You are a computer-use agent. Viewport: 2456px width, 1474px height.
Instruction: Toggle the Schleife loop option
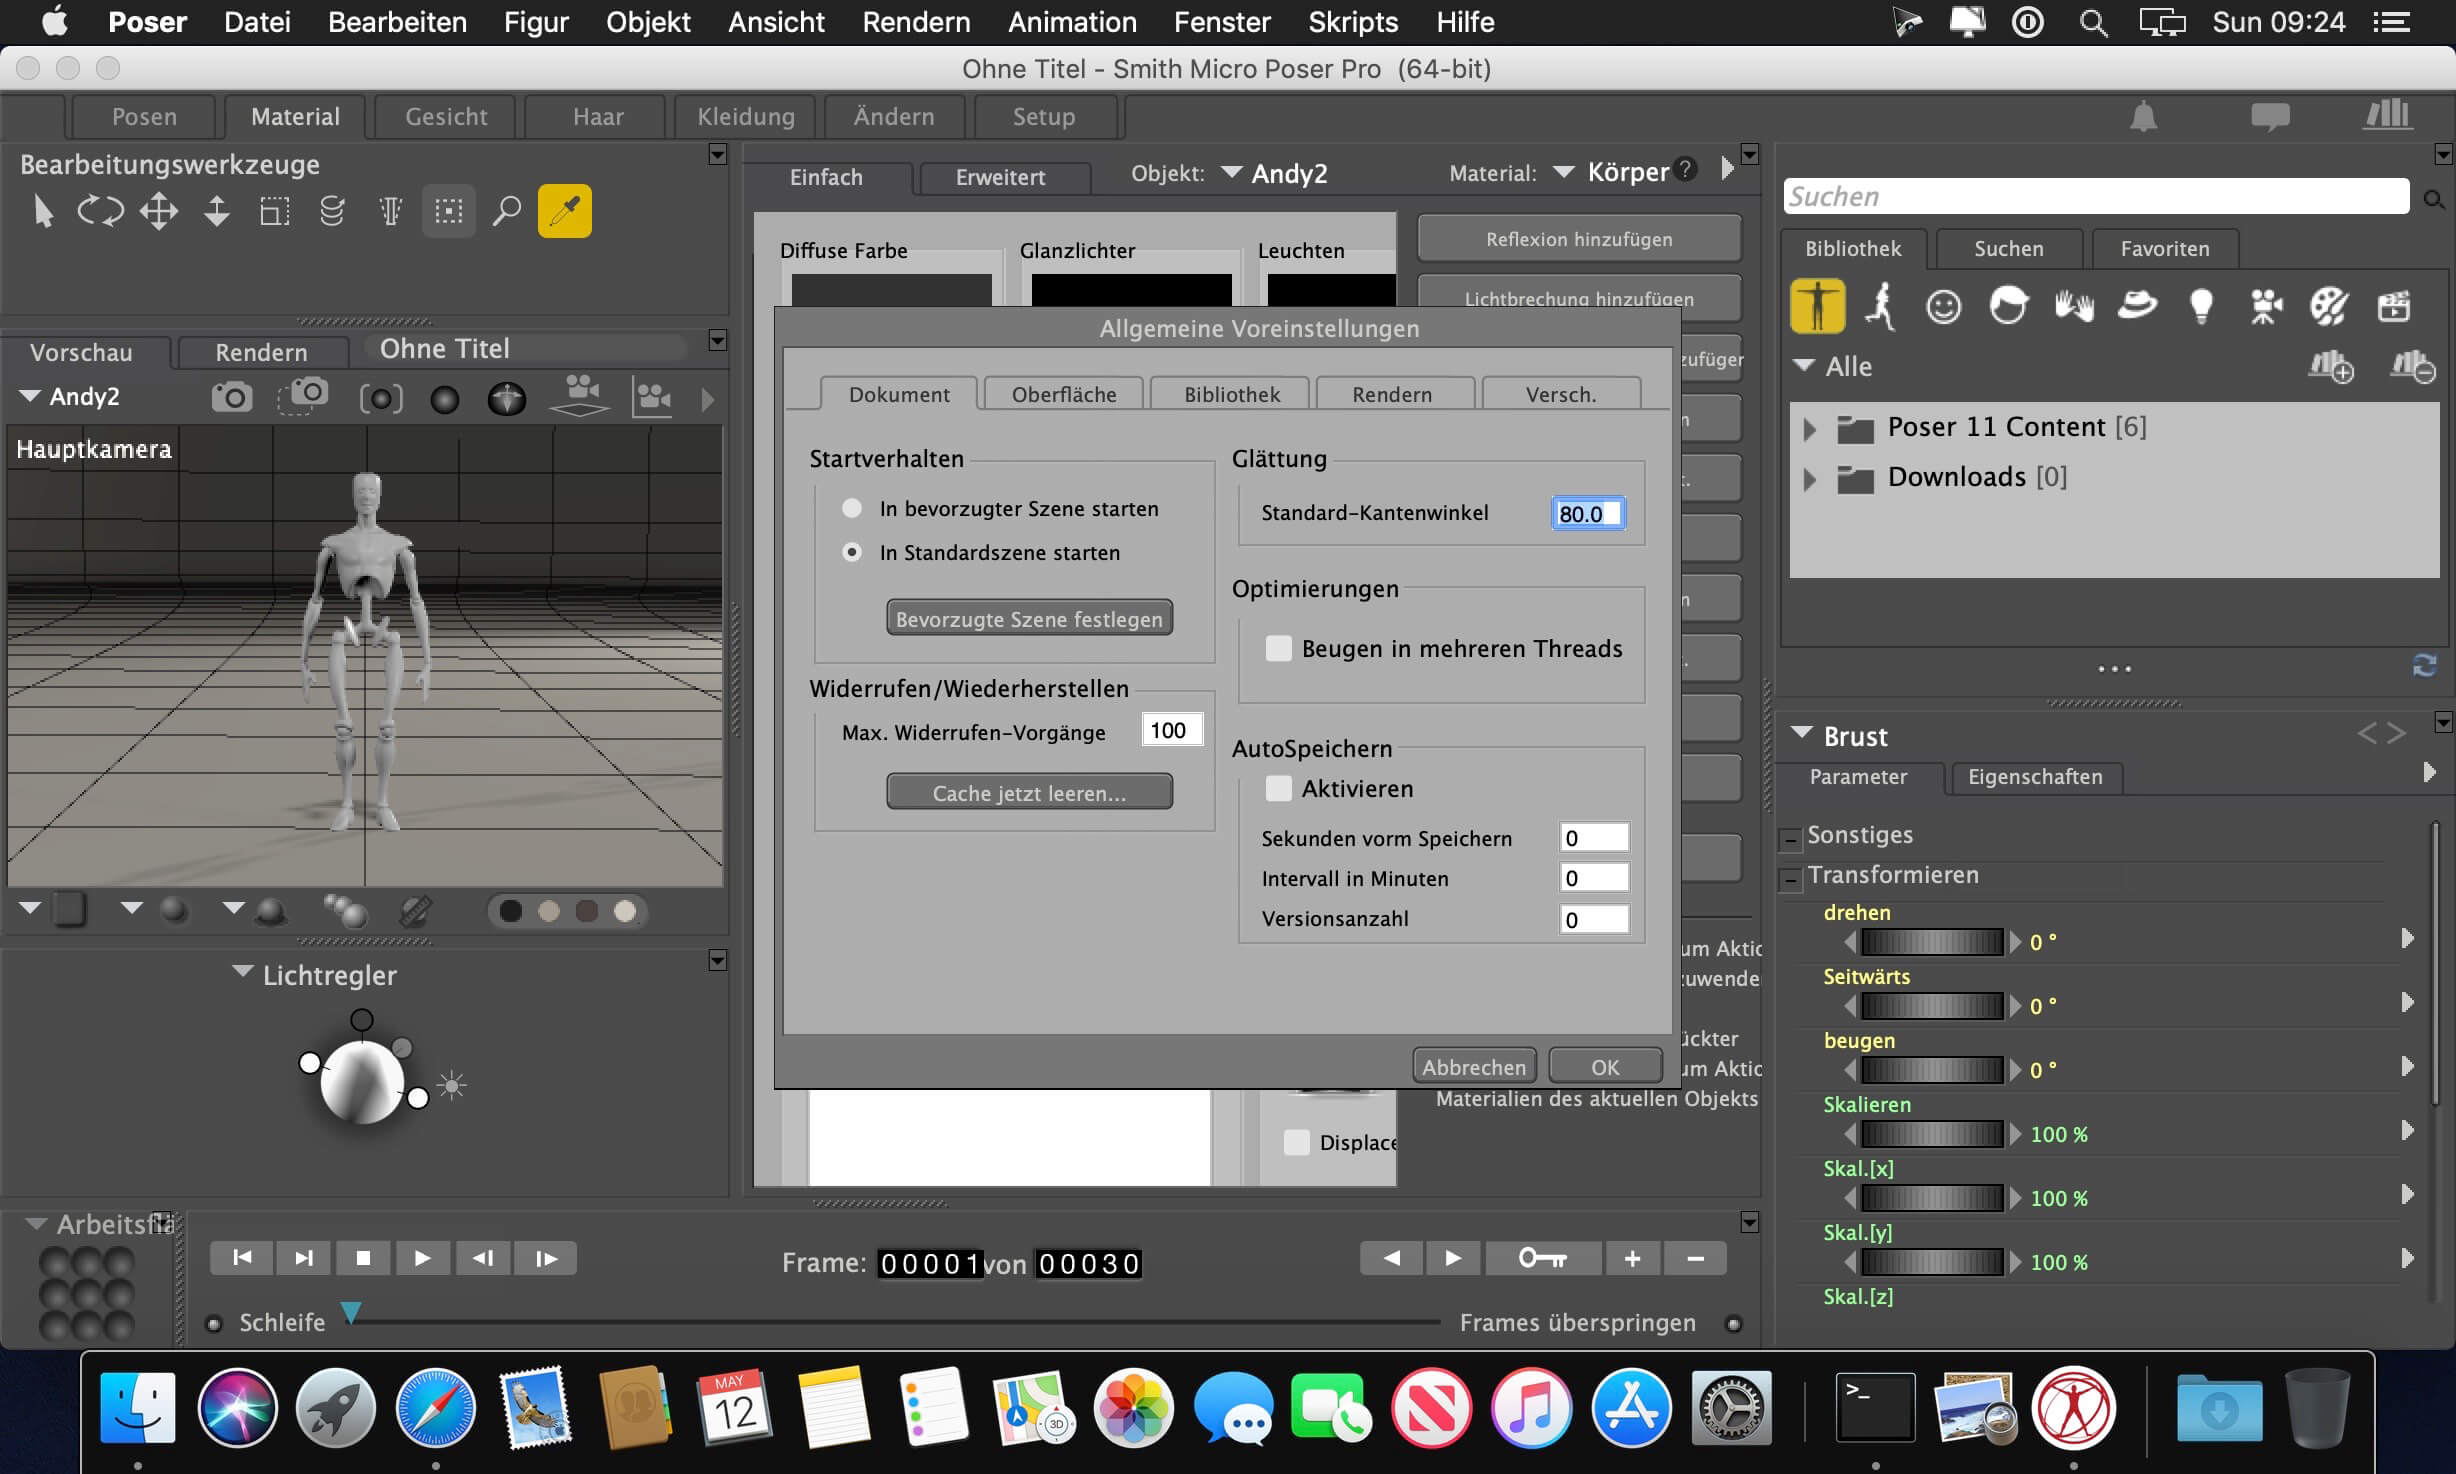click(x=213, y=1323)
